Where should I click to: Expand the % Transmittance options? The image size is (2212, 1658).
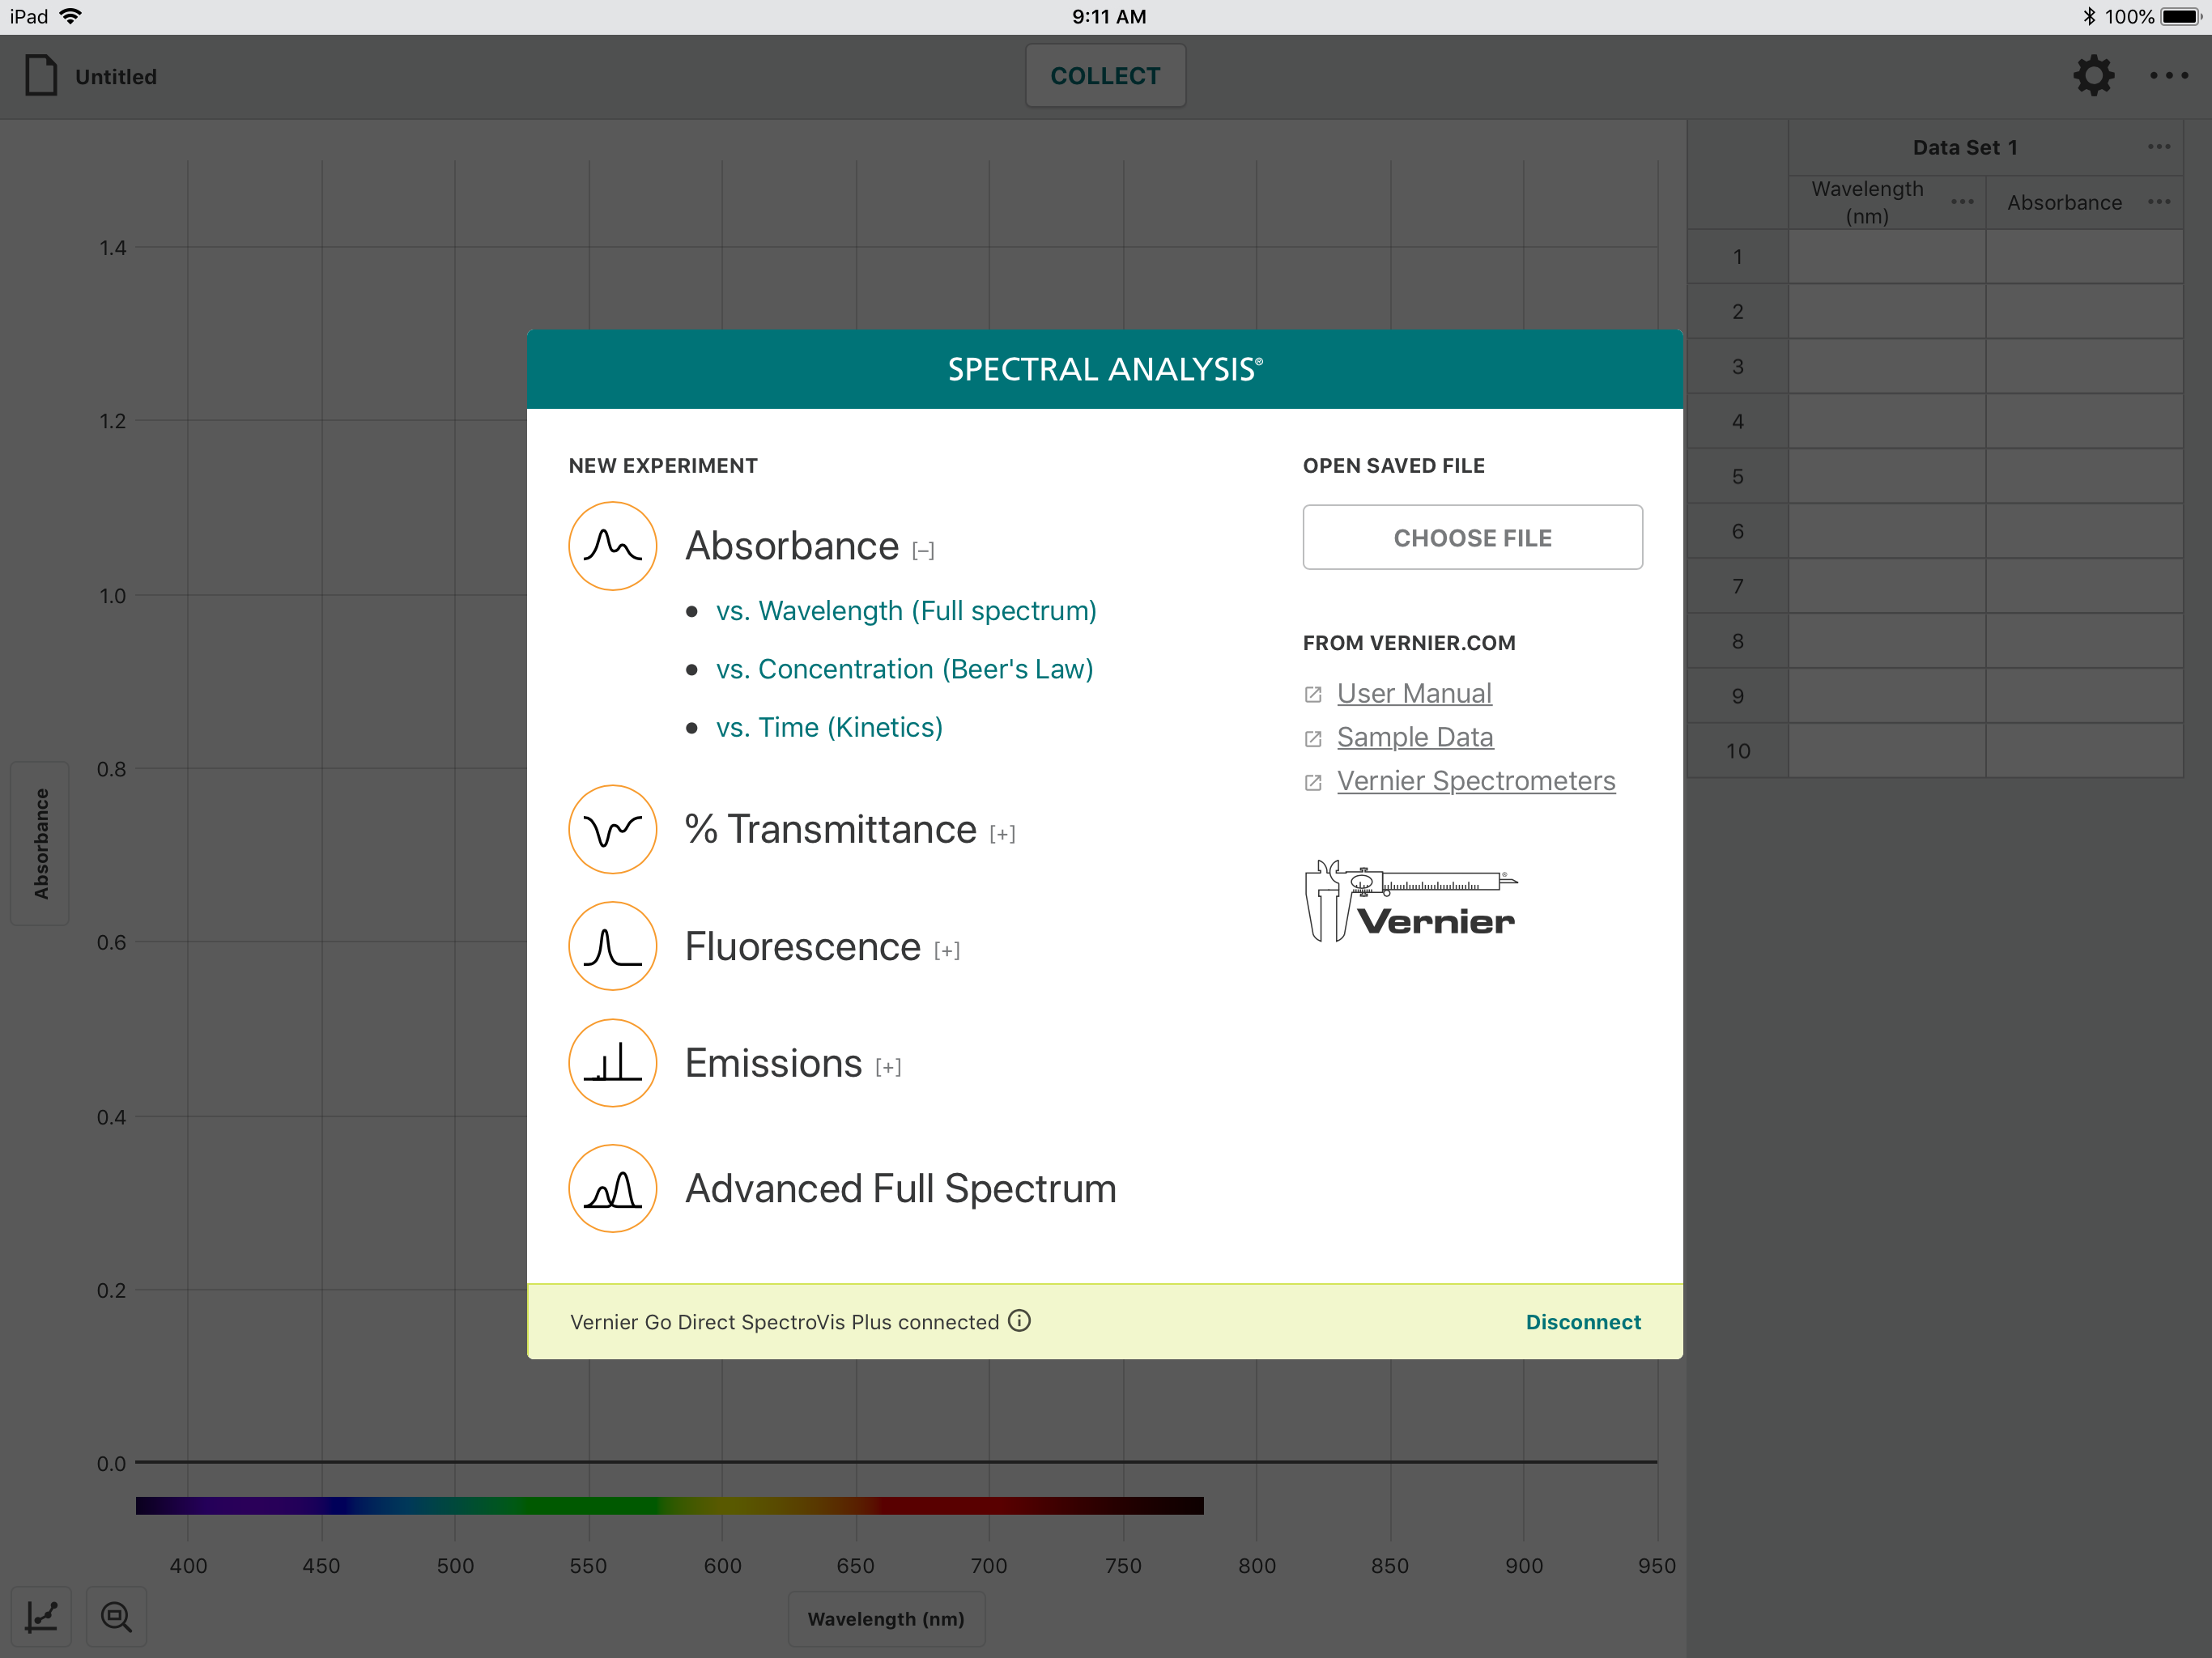[x=1002, y=834]
